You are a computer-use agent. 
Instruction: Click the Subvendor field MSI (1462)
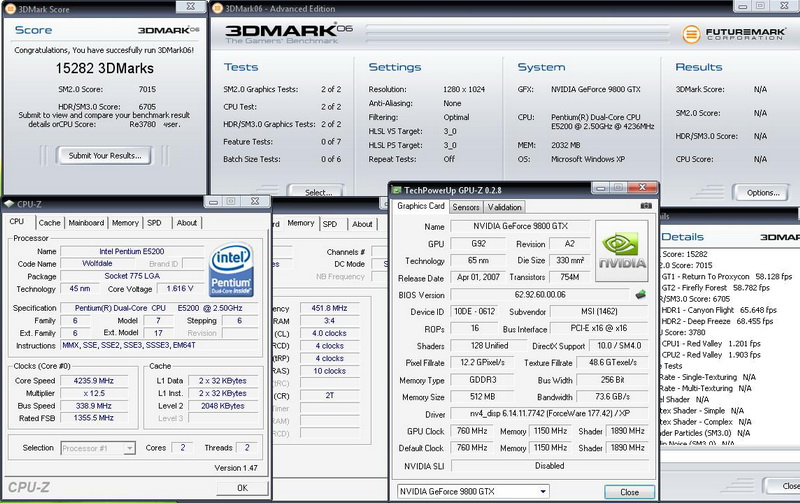click(599, 311)
